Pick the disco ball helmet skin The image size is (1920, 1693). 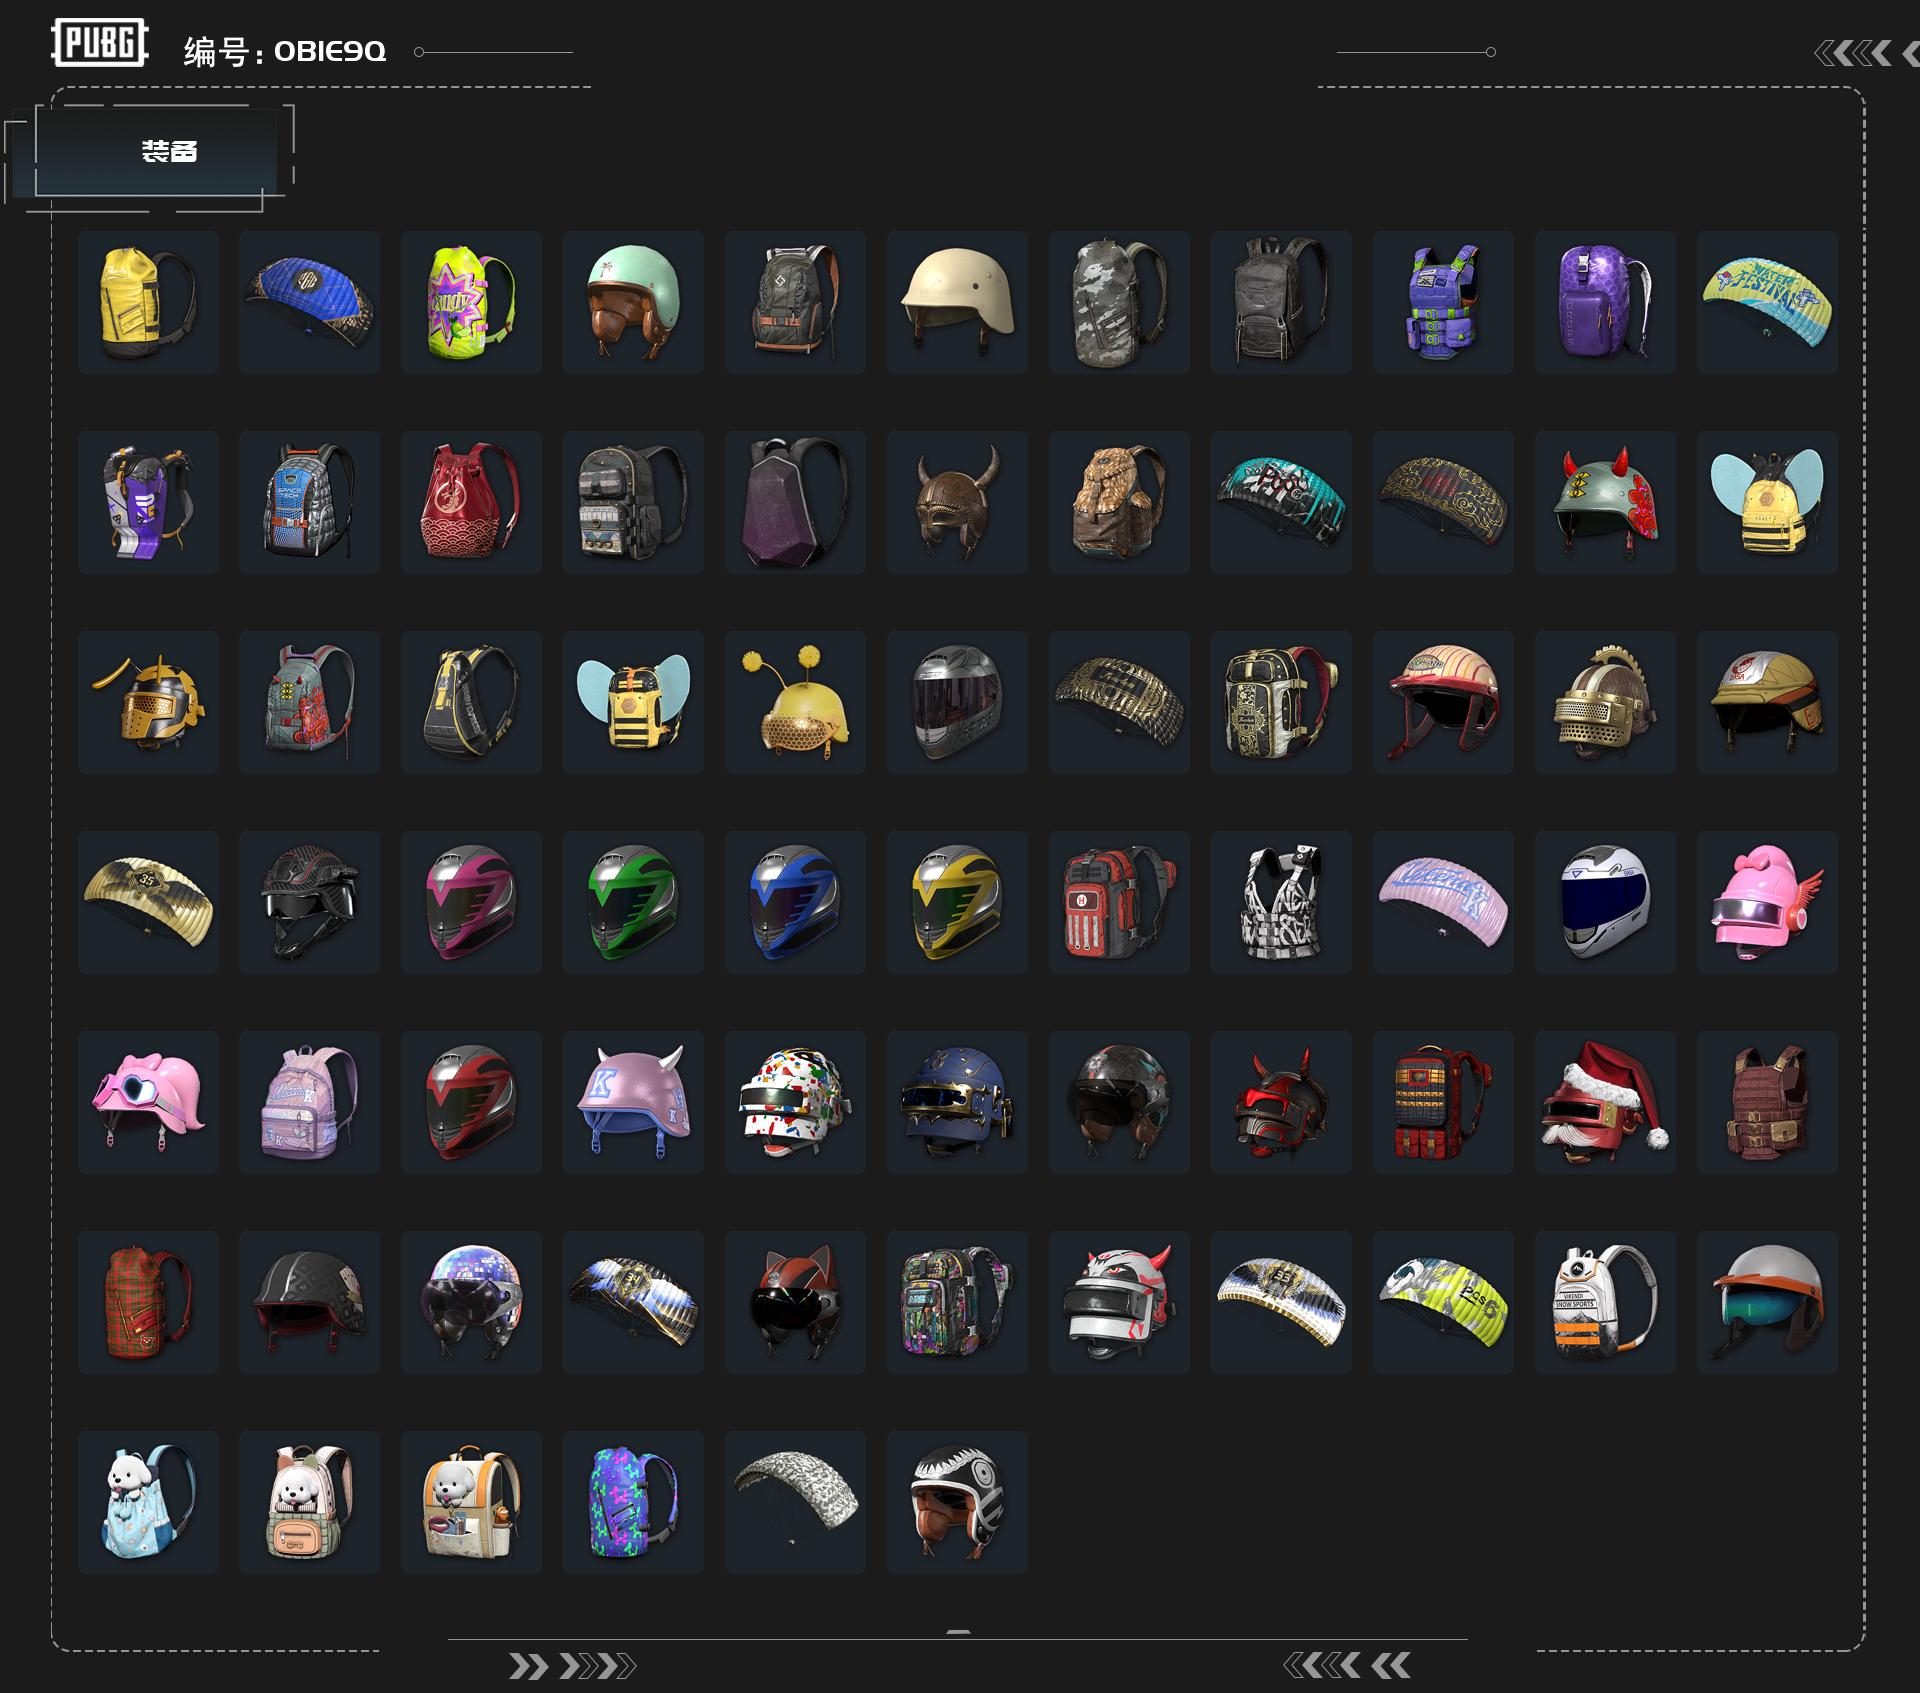click(472, 1302)
